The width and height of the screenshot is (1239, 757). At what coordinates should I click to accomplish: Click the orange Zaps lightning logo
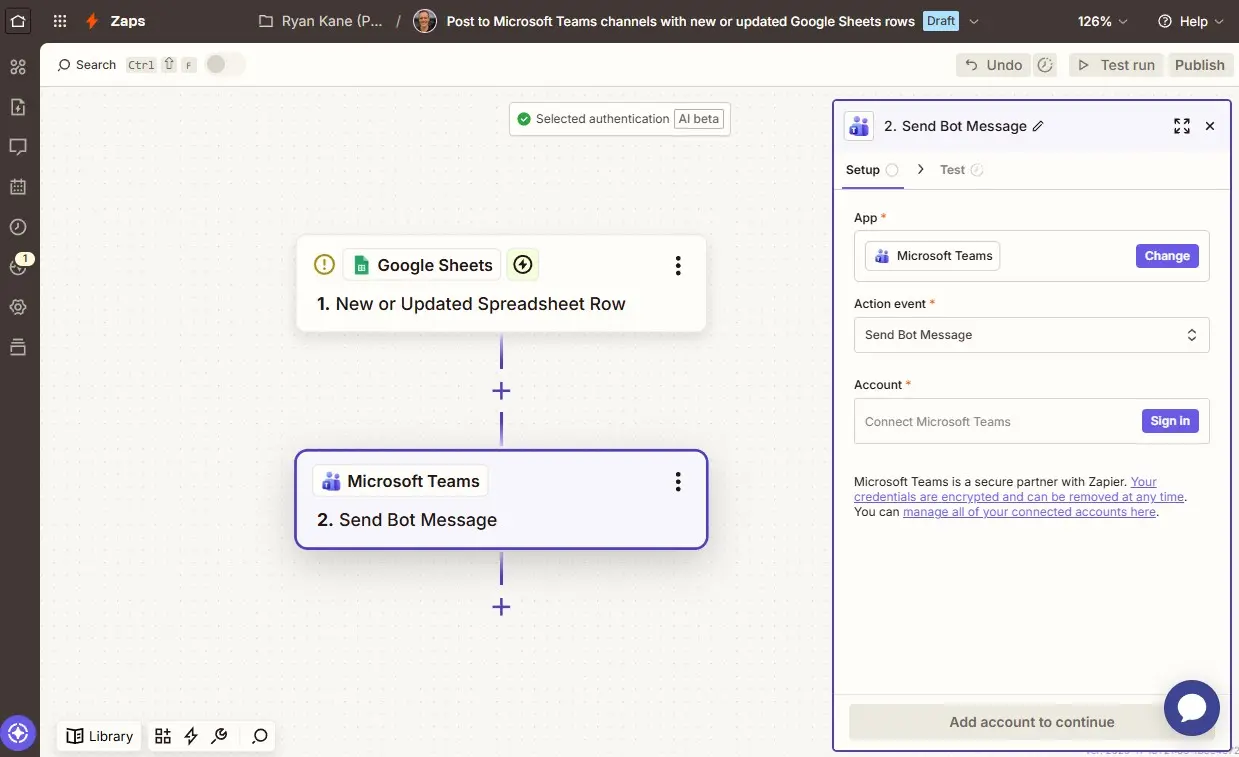pos(92,21)
